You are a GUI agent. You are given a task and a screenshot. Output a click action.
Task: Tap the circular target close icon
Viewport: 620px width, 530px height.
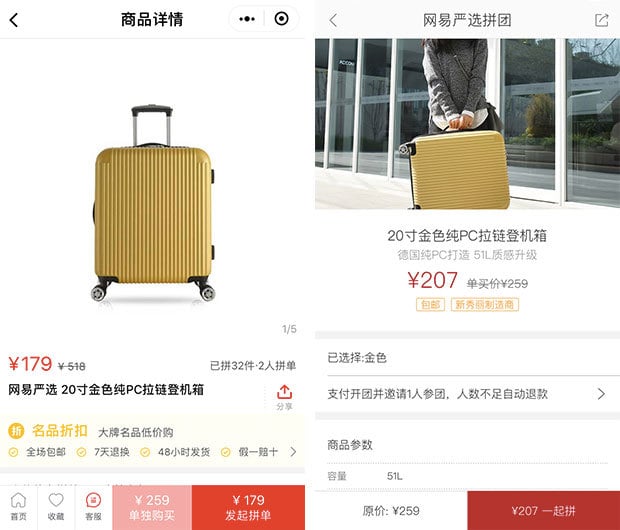(x=282, y=19)
